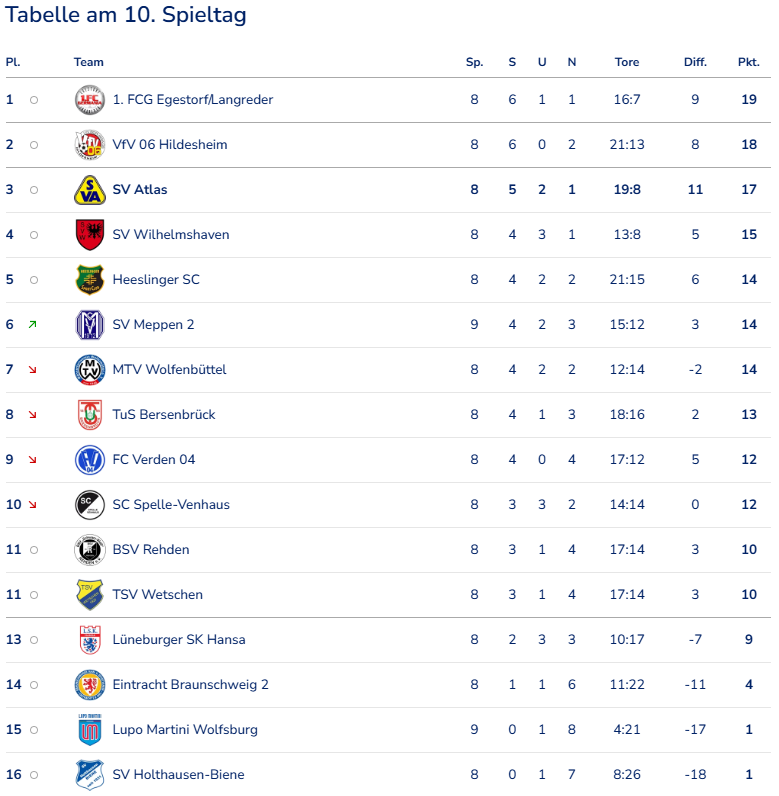Click the Diff. column header
The height and width of the screenshot is (796, 779).
click(x=695, y=62)
